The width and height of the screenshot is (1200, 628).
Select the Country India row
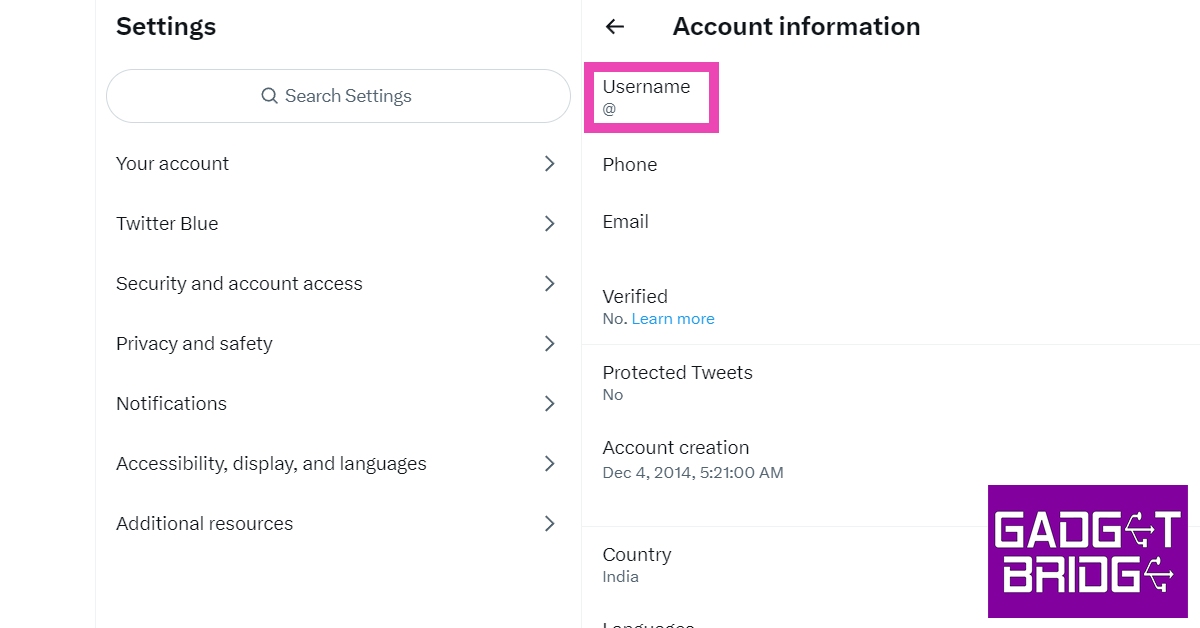point(637,564)
